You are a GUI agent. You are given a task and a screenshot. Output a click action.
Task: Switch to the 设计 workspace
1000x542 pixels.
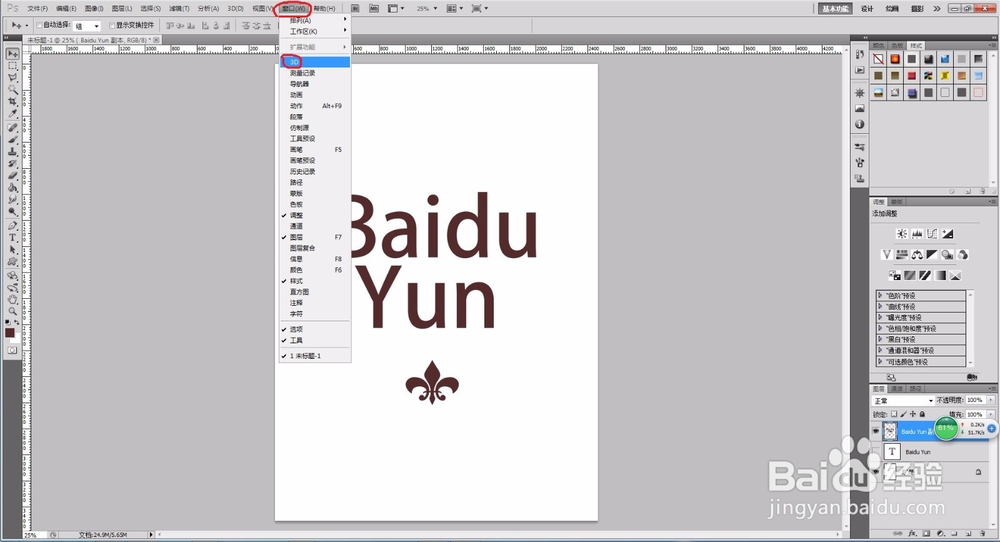click(867, 8)
